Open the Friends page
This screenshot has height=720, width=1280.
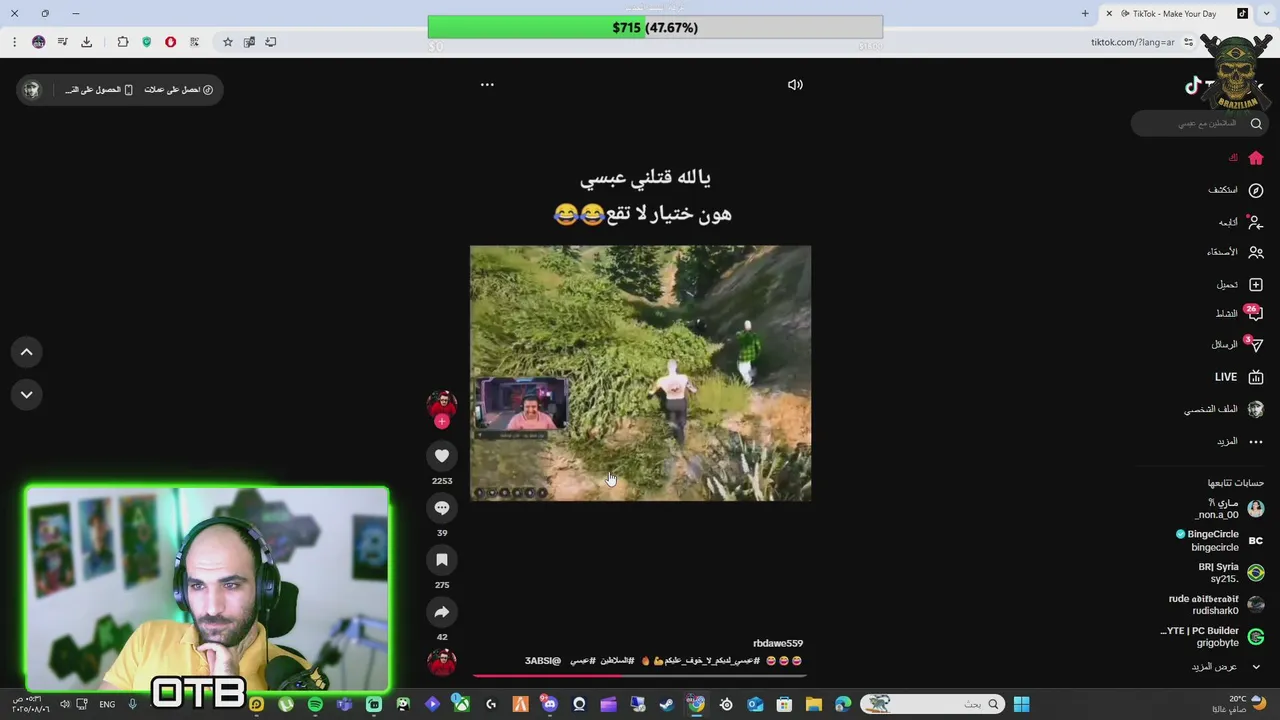click(x=1236, y=252)
